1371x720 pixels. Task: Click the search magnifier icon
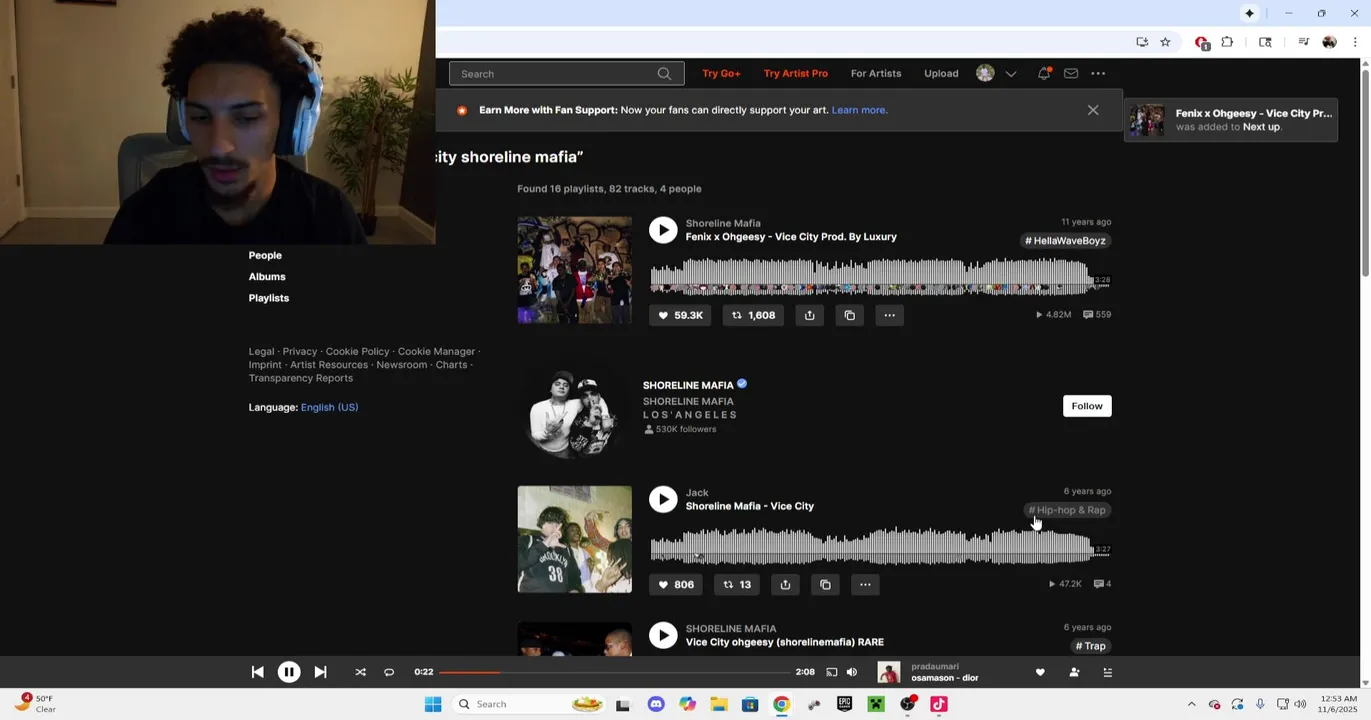664,73
